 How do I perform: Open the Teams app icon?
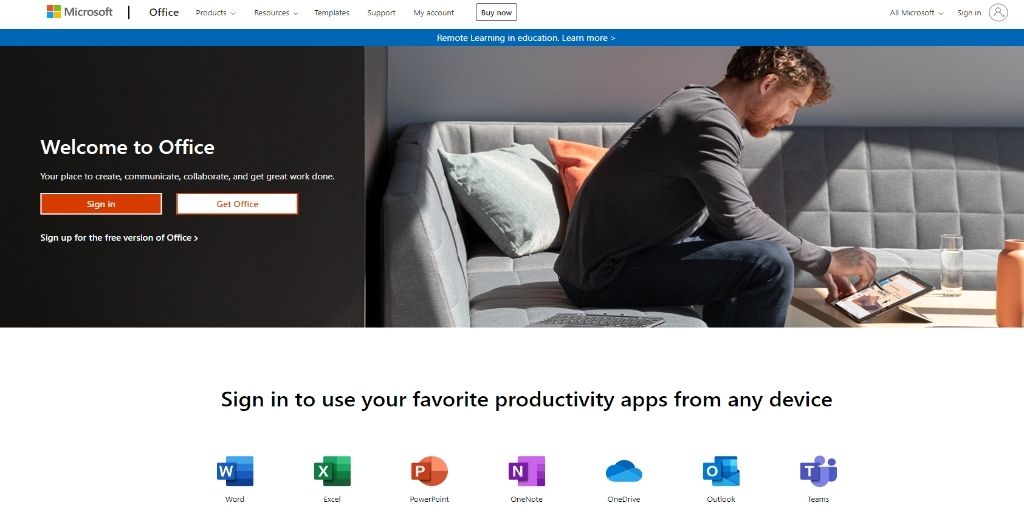pos(818,471)
